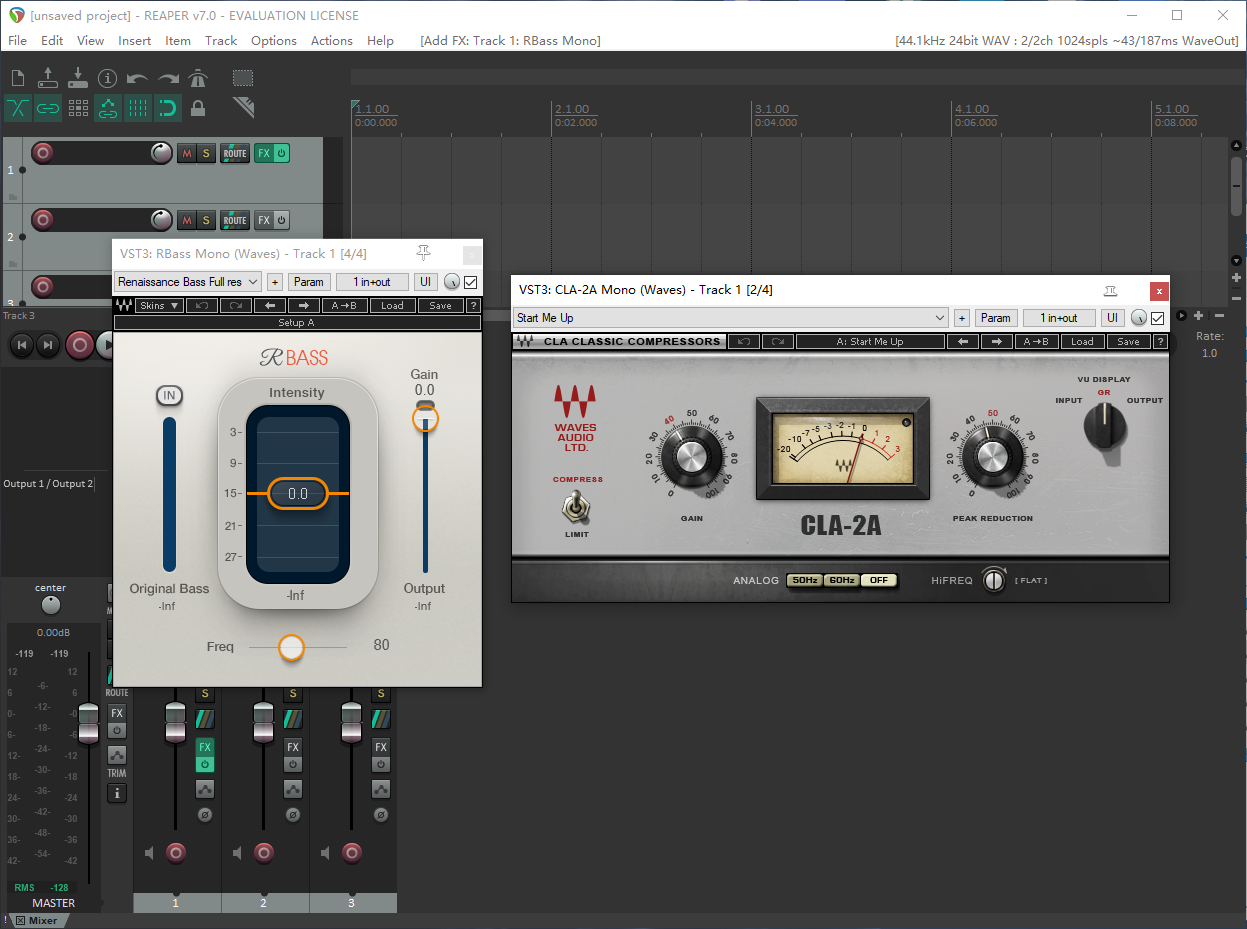The image size is (1247, 929).
Task: Toggle auto-crossfade icon in toolbar
Action: point(18,108)
